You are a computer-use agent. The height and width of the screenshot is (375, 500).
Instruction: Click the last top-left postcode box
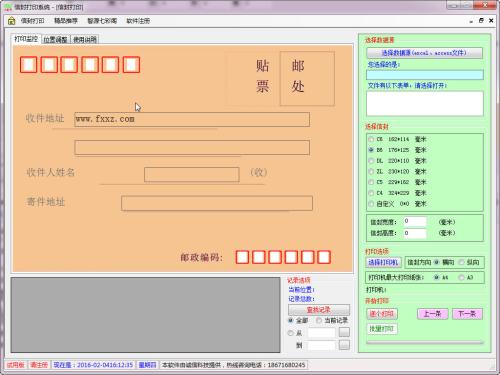[131, 65]
